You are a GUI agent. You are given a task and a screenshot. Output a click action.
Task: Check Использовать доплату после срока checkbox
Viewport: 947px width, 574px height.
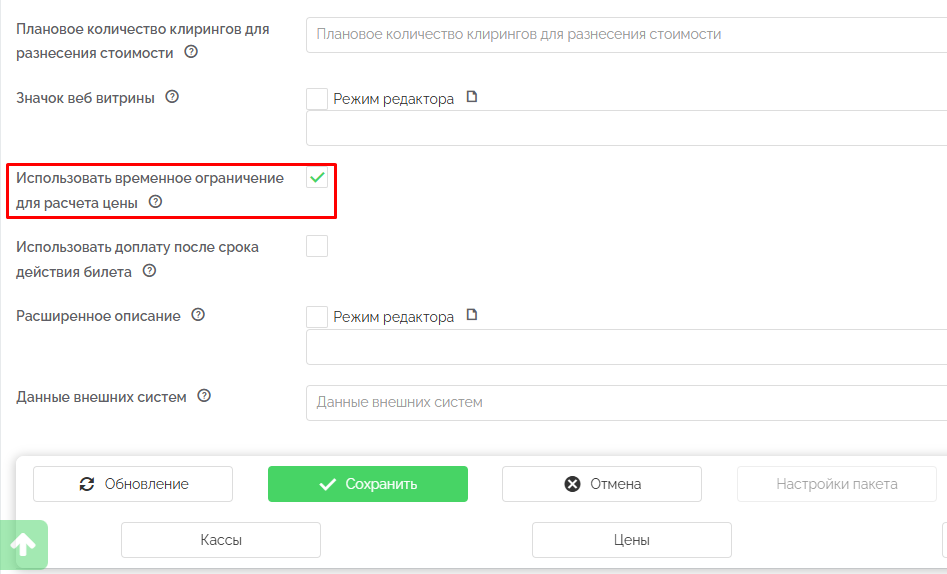coord(317,246)
